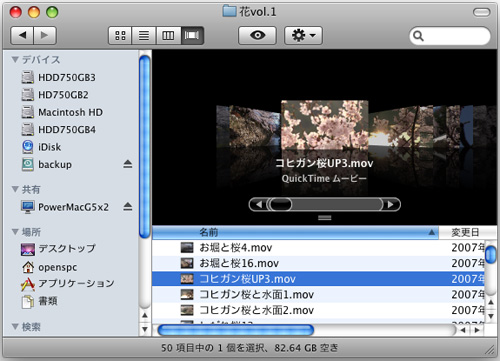Collapse the 場所 sidebar section
The image size is (500, 361).
pos(15,232)
